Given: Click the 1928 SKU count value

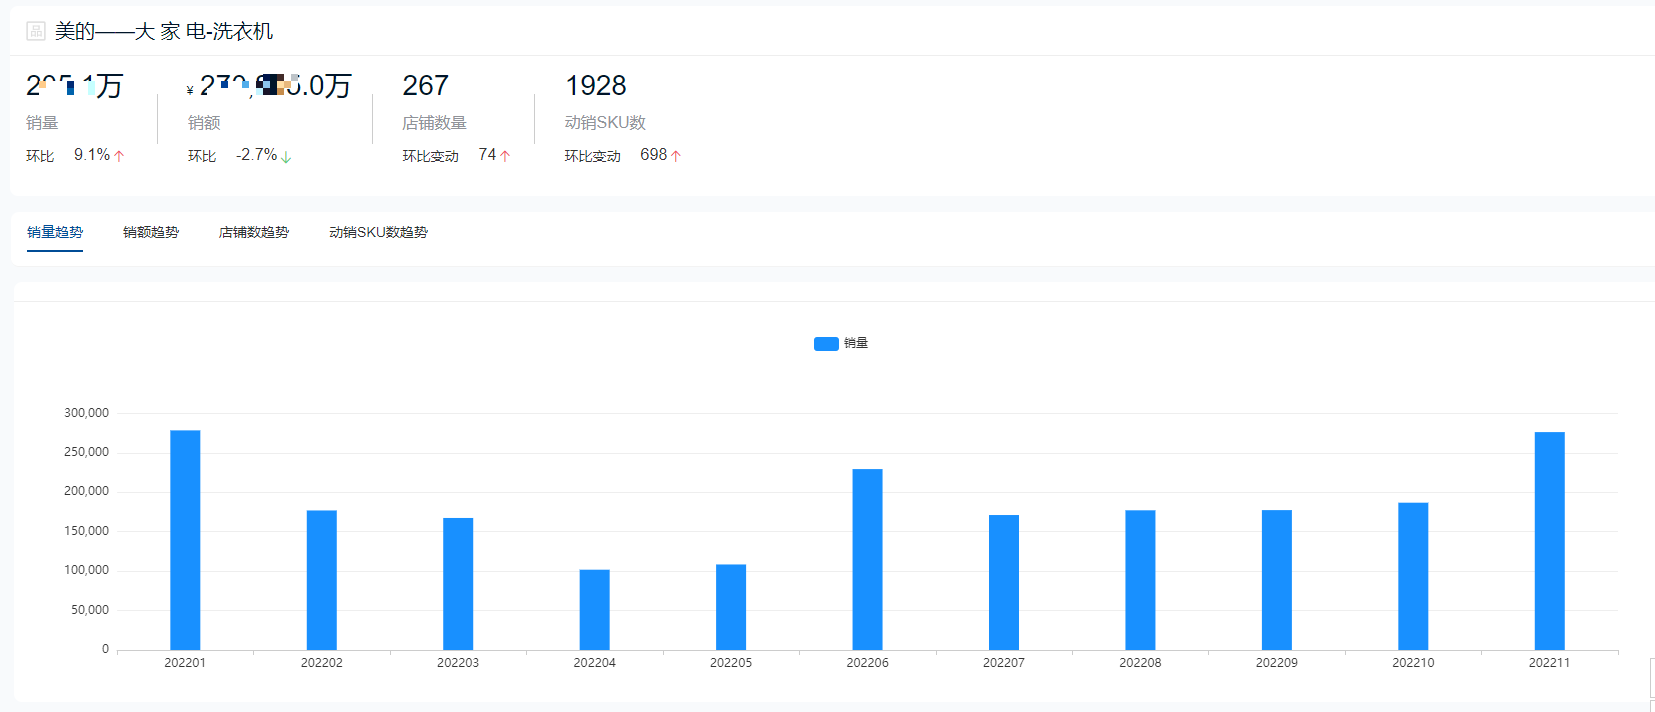Looking at the screenshot, I should (596, 86).
